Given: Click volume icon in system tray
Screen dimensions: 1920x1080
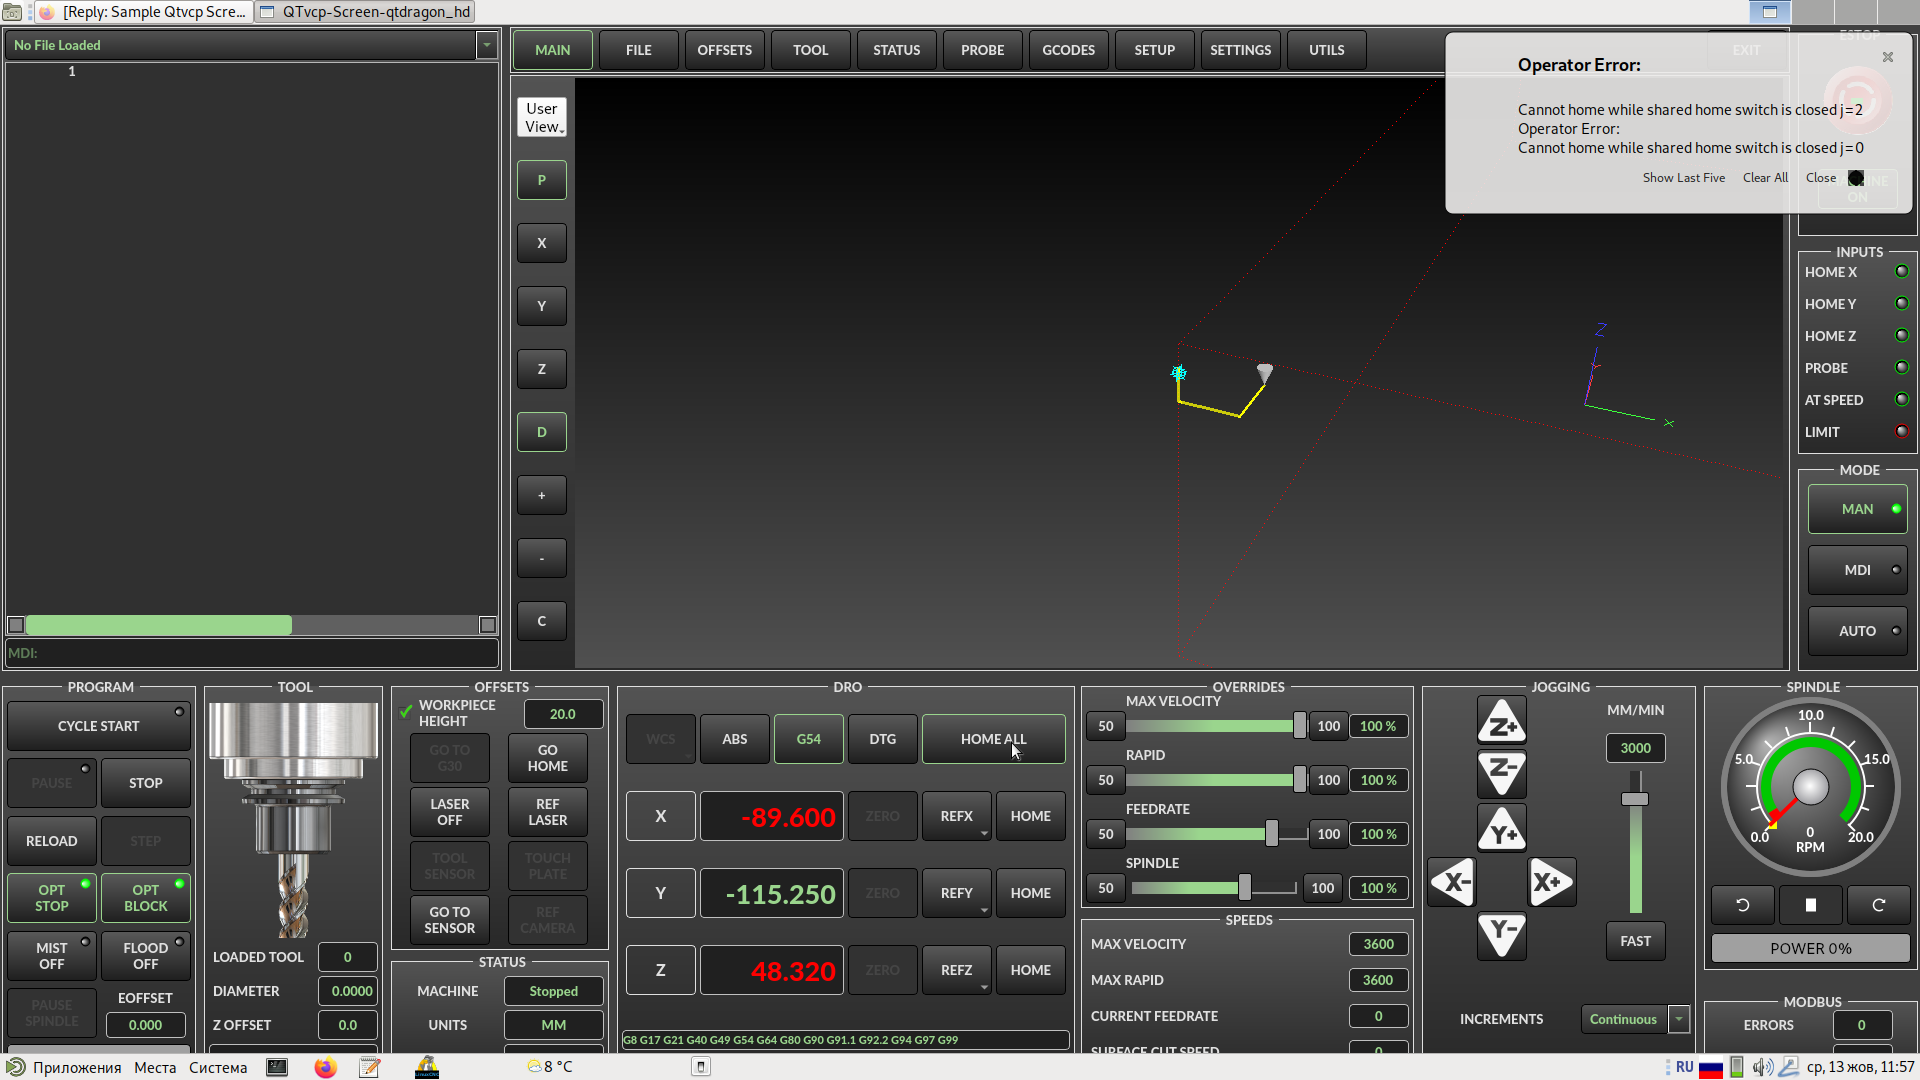Looking at the screenshot, I should coord(1762,1067).
